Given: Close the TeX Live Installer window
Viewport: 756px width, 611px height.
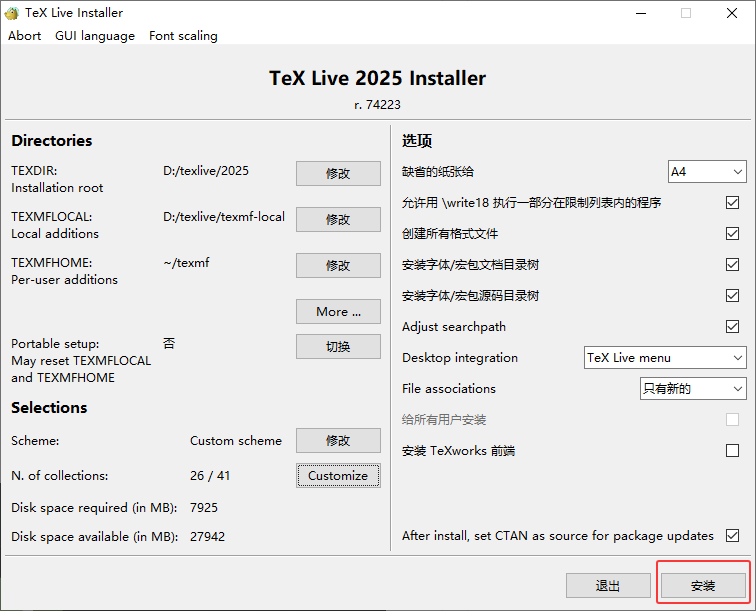Looking at the screenshot, I should [732, 13].
